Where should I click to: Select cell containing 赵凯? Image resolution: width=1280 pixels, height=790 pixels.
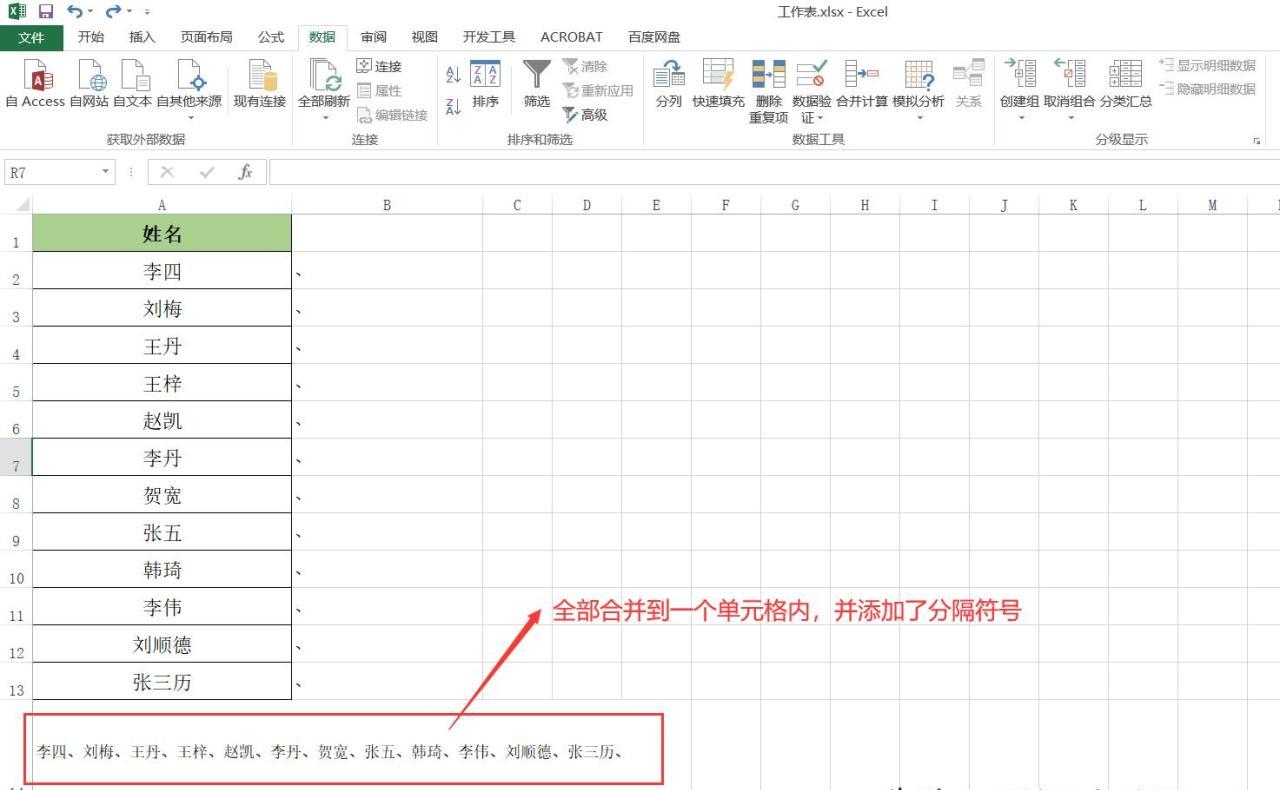pos(162,420)
